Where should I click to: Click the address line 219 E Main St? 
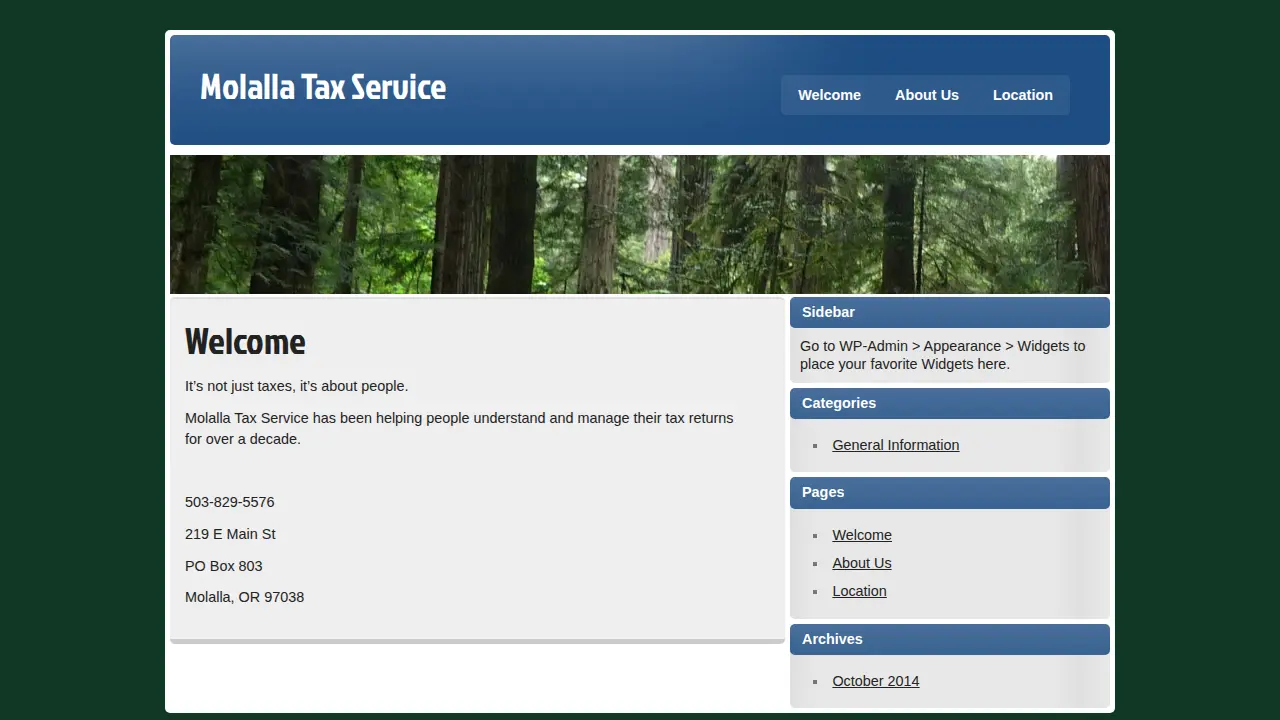click(230, 534)
